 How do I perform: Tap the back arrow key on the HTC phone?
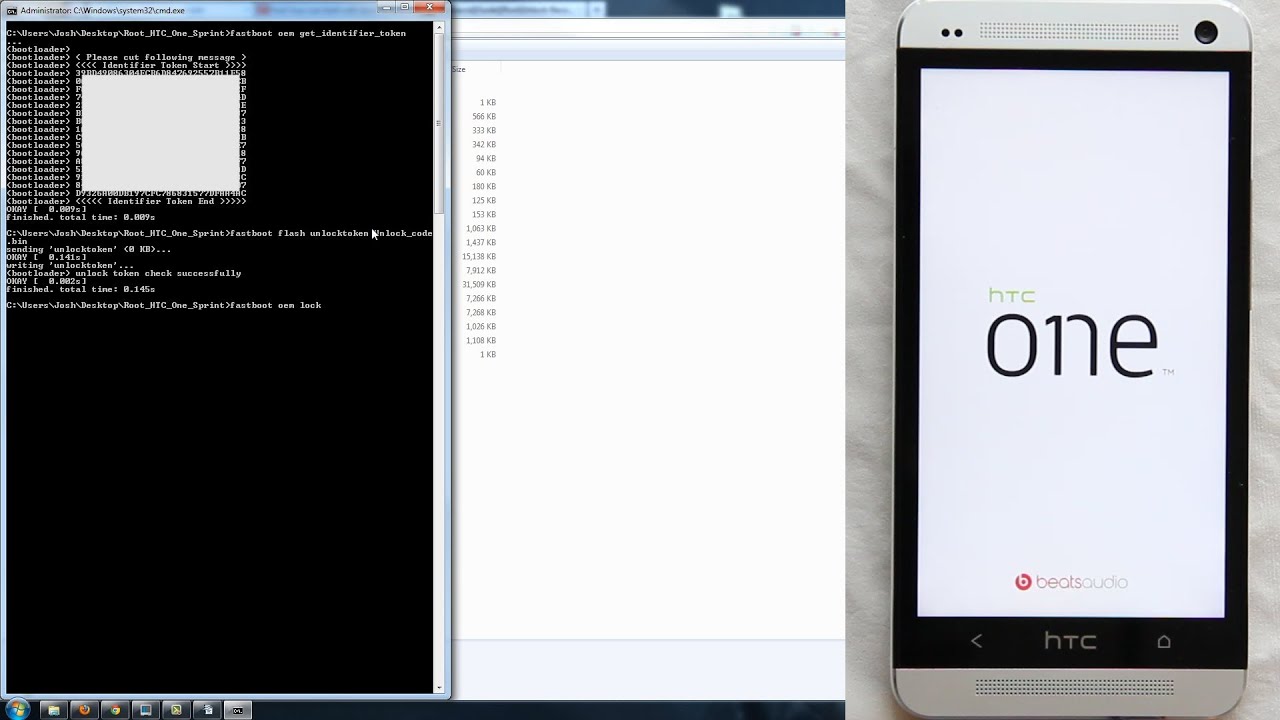(x=977, y=641)
